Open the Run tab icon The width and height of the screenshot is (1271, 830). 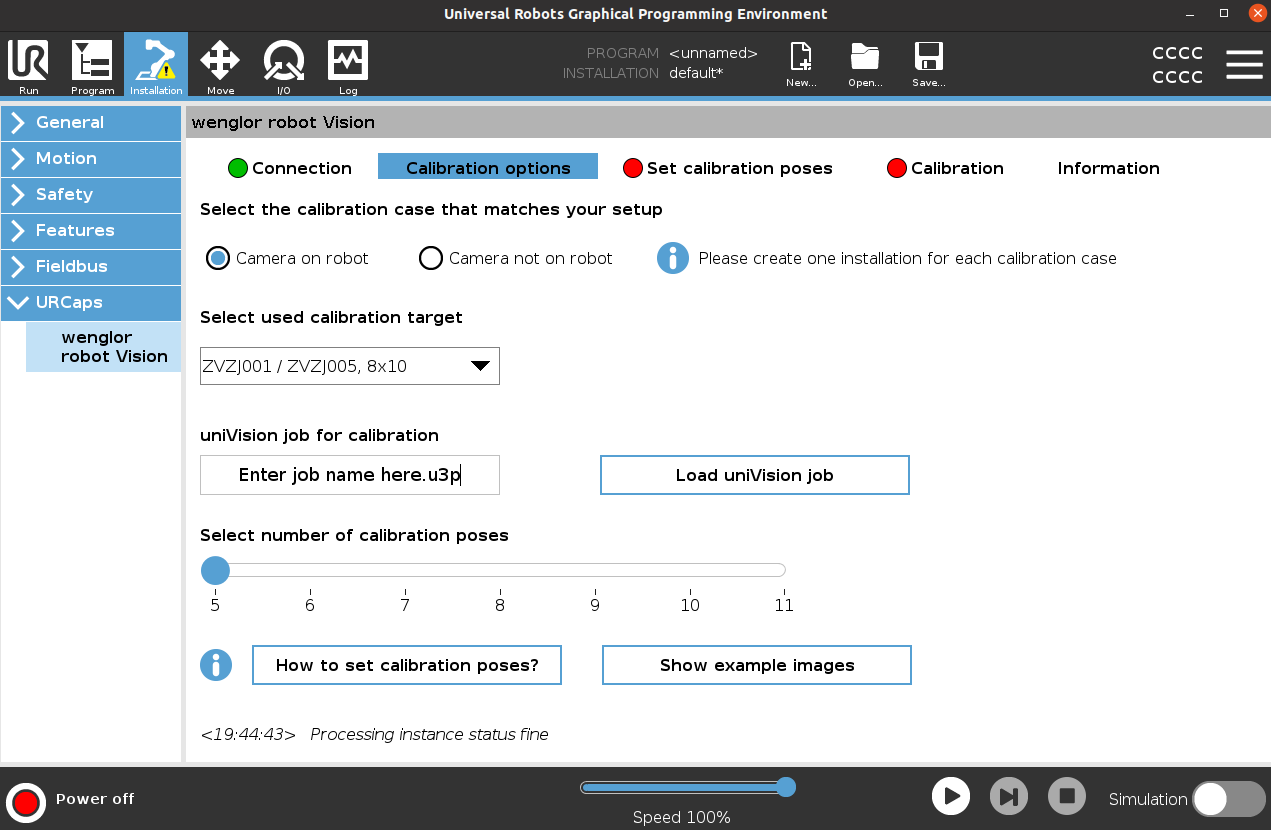(x=28, y=65)
